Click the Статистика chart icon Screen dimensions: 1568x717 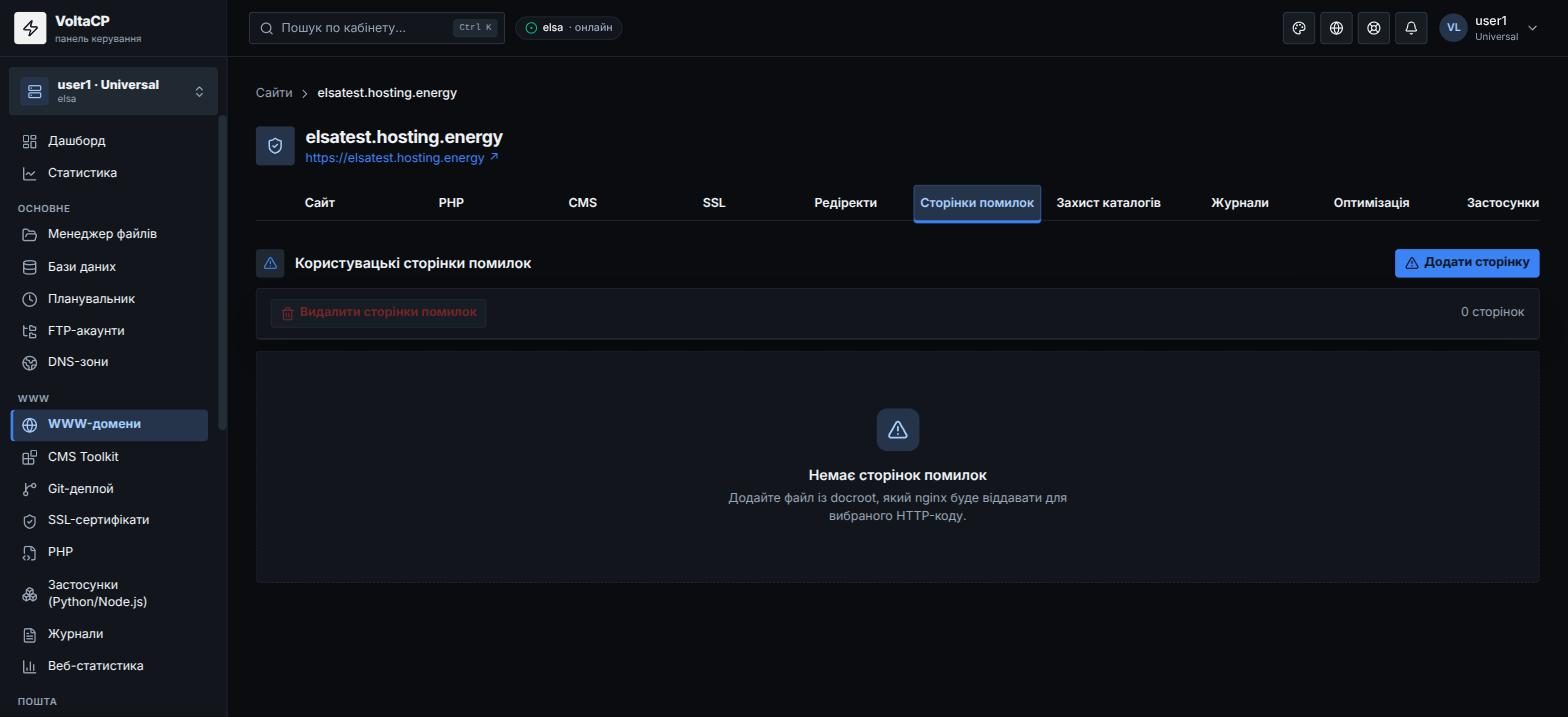click(x=30, y=173)
